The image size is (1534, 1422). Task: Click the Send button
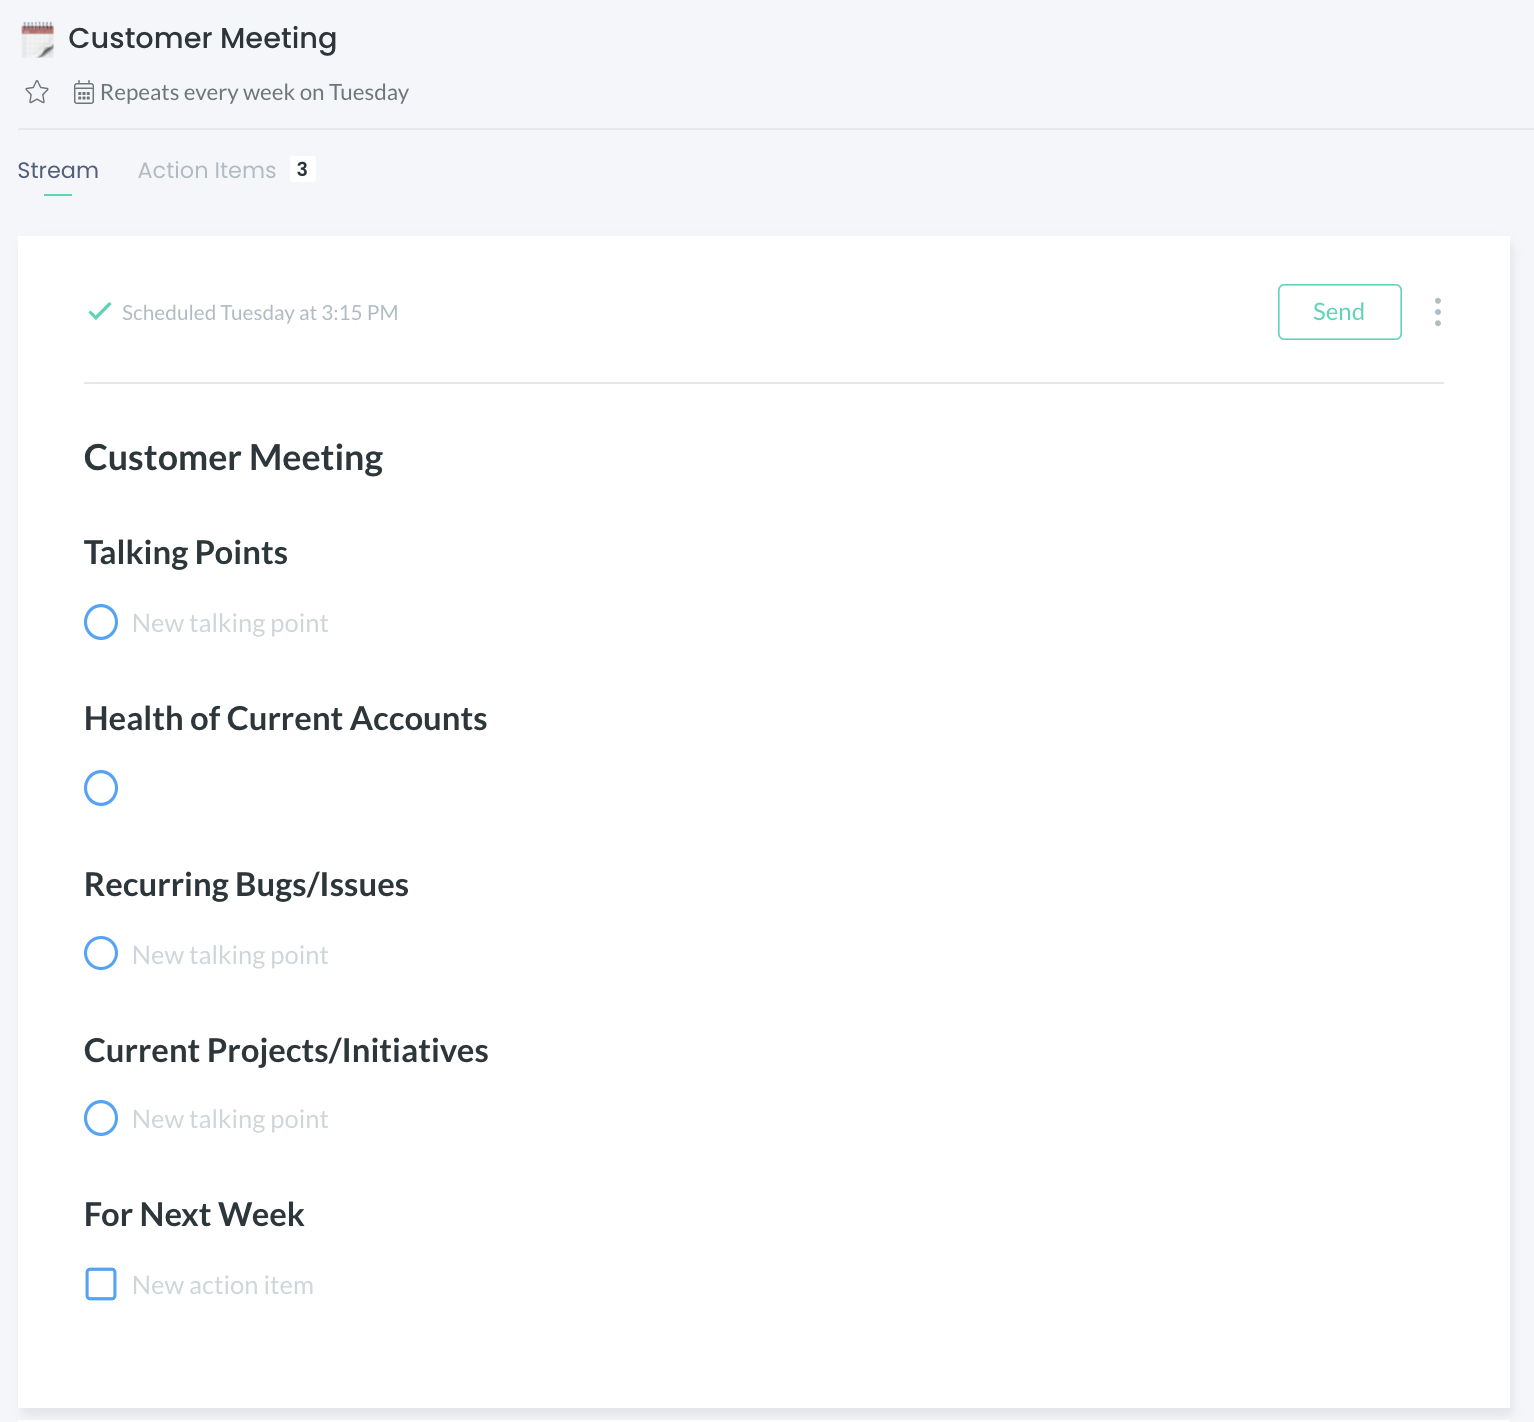point(1339,312)
